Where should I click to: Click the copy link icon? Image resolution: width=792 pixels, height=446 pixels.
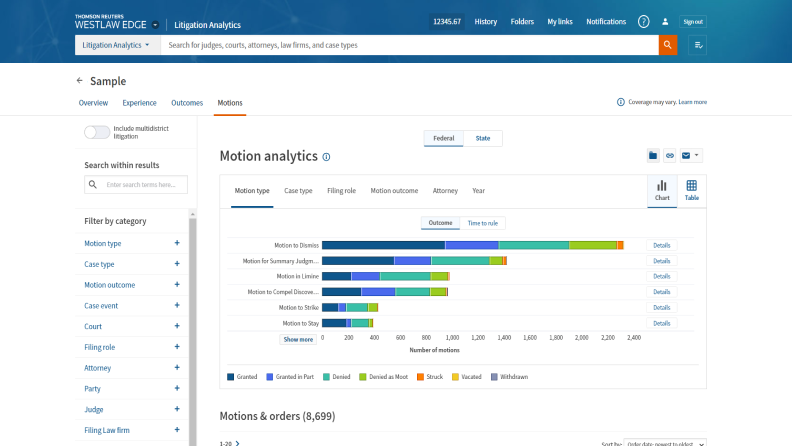pyautogui.click(x=670, y=156)
